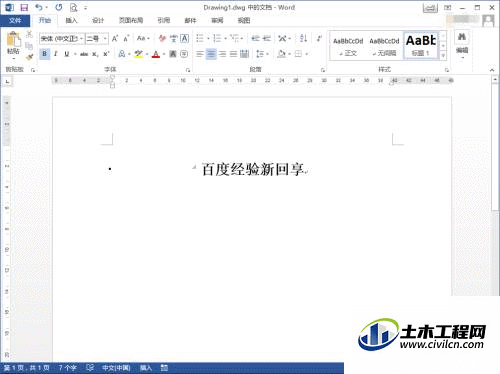Switch to the 设计 design tab
500x374 pixels.
(98, 21)
